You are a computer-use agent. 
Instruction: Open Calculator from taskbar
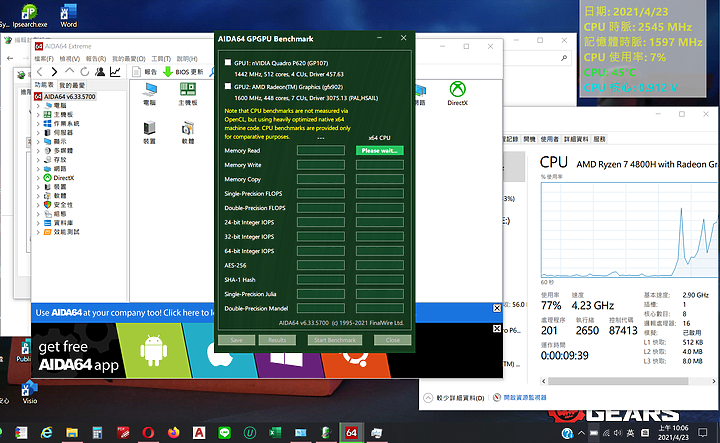97,432
